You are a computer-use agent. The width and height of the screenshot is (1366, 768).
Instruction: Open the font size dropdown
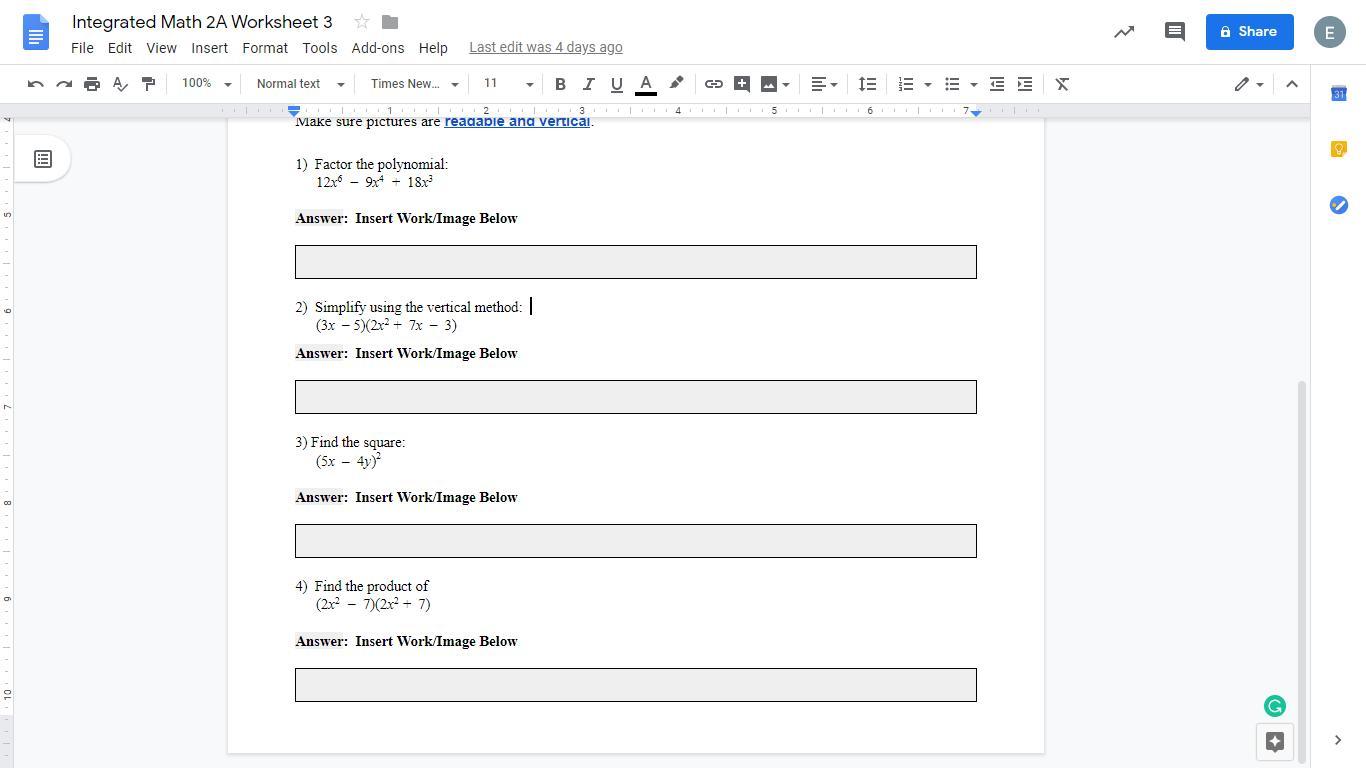coord(508,84)
